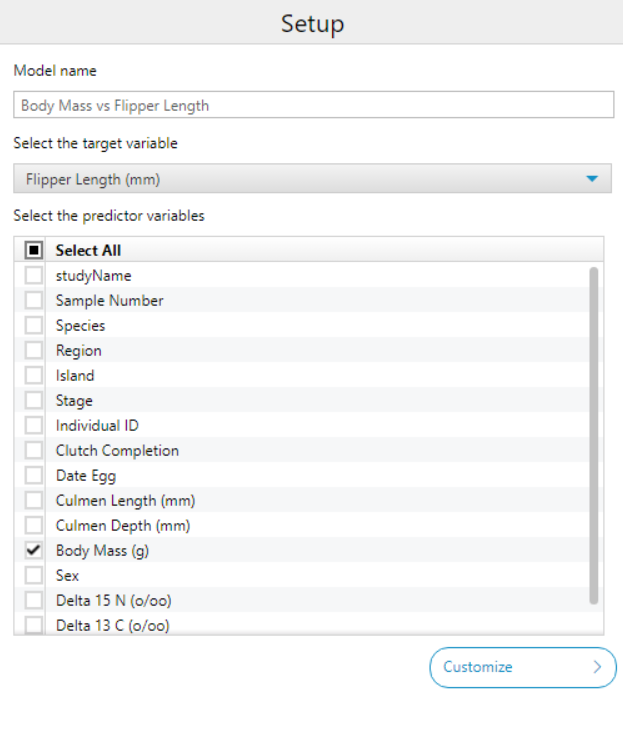
Task: Enable Sample Number as predictor
Action: pos(34,301)
